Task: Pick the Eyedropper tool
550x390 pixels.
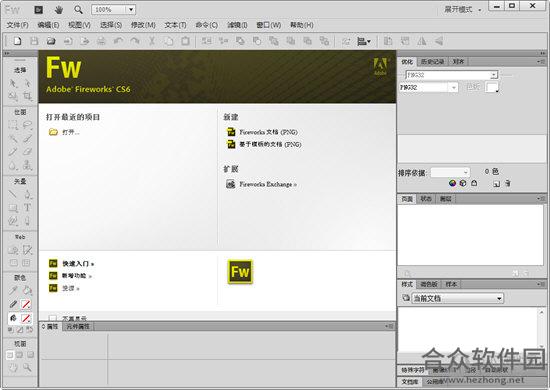Action: (13, 290)
